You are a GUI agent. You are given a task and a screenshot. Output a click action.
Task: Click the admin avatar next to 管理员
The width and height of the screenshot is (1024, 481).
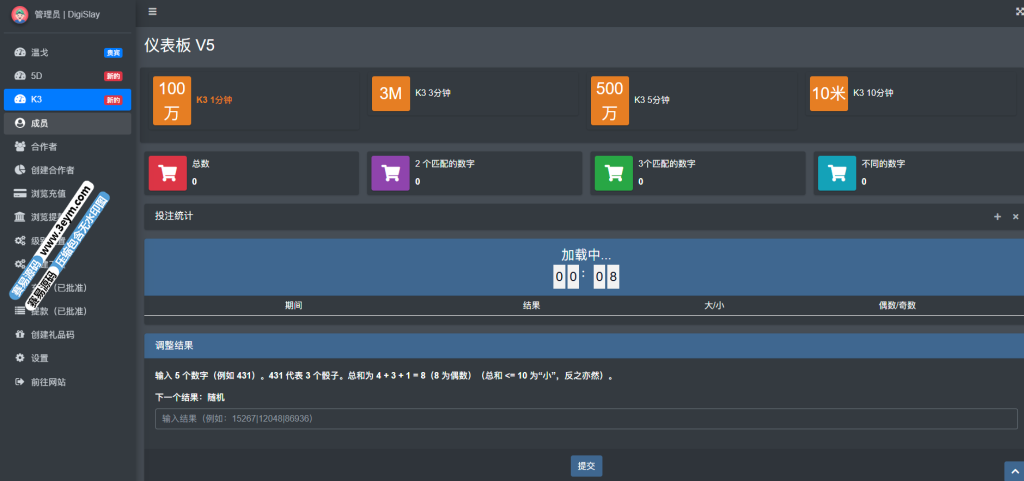[x=19, y=14]
